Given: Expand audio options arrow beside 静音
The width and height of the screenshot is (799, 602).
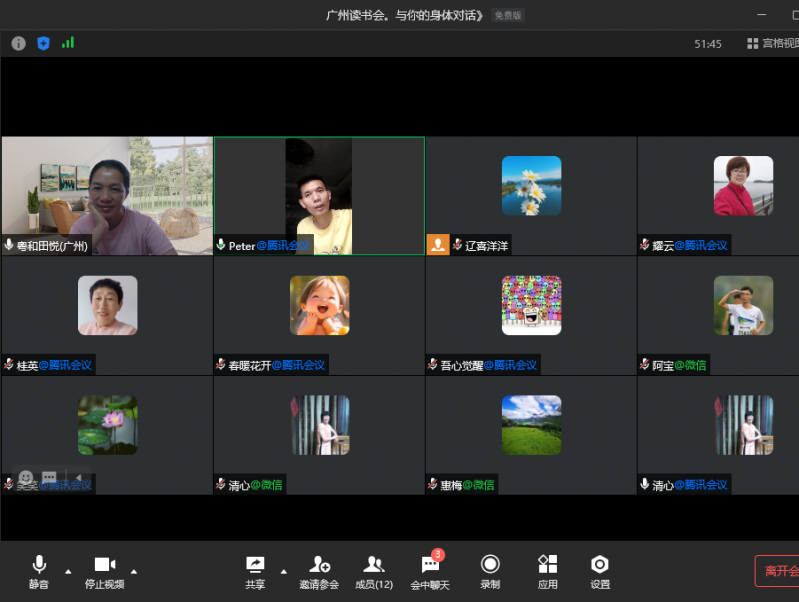Looking at the screenshot, I should click(x=68, y=571).
